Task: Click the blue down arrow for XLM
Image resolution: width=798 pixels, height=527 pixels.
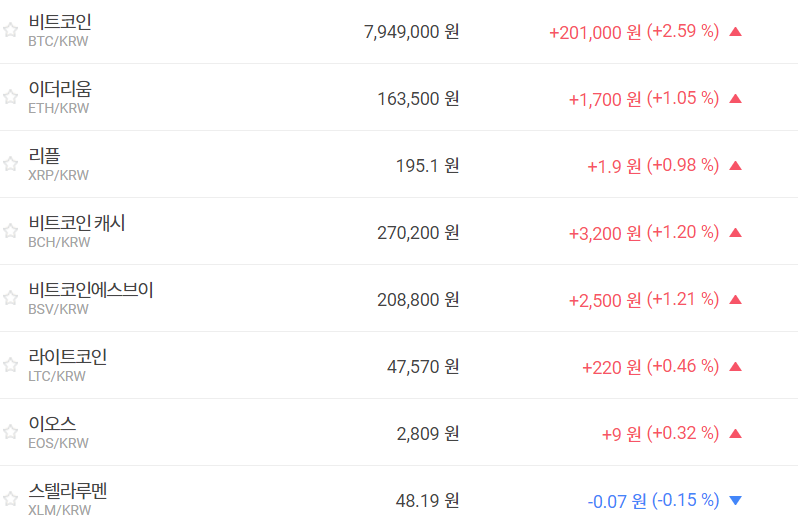Action: point(736,500)
